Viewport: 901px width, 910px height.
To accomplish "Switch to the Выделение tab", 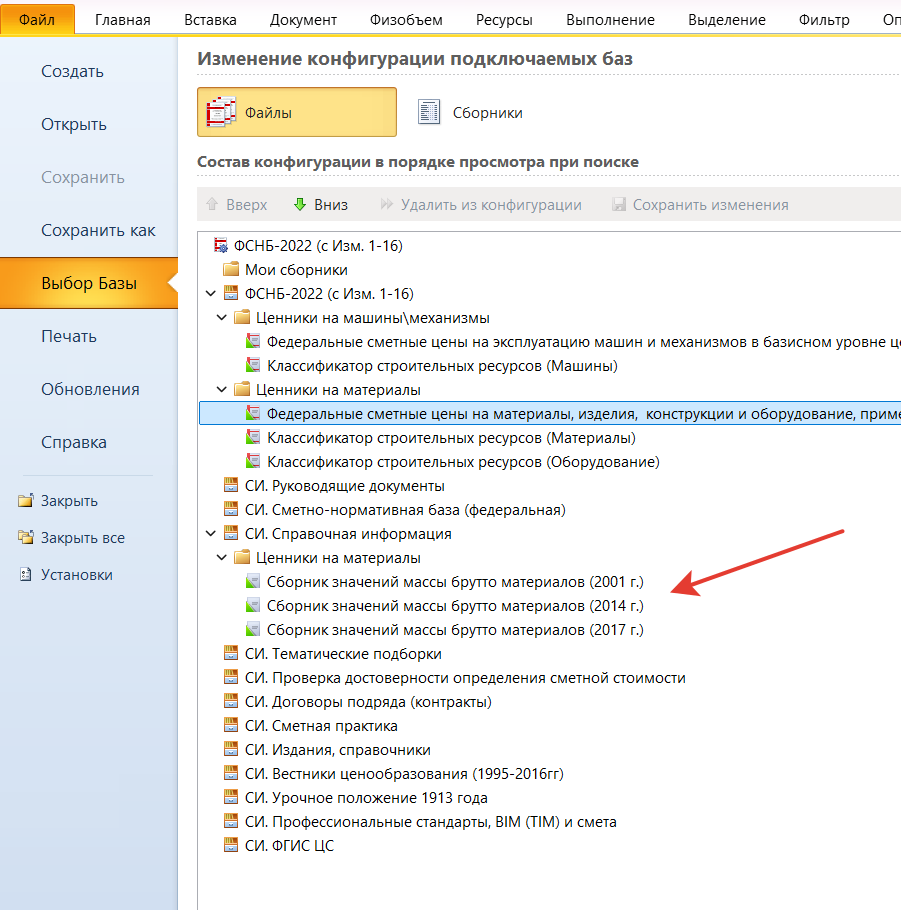I will pyautogui.click(x=726, y=20).
